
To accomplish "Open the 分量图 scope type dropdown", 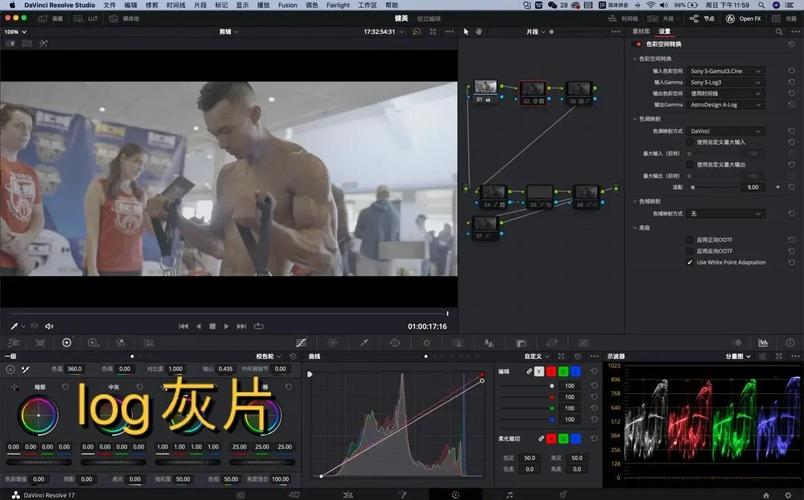I will point(738,356).
